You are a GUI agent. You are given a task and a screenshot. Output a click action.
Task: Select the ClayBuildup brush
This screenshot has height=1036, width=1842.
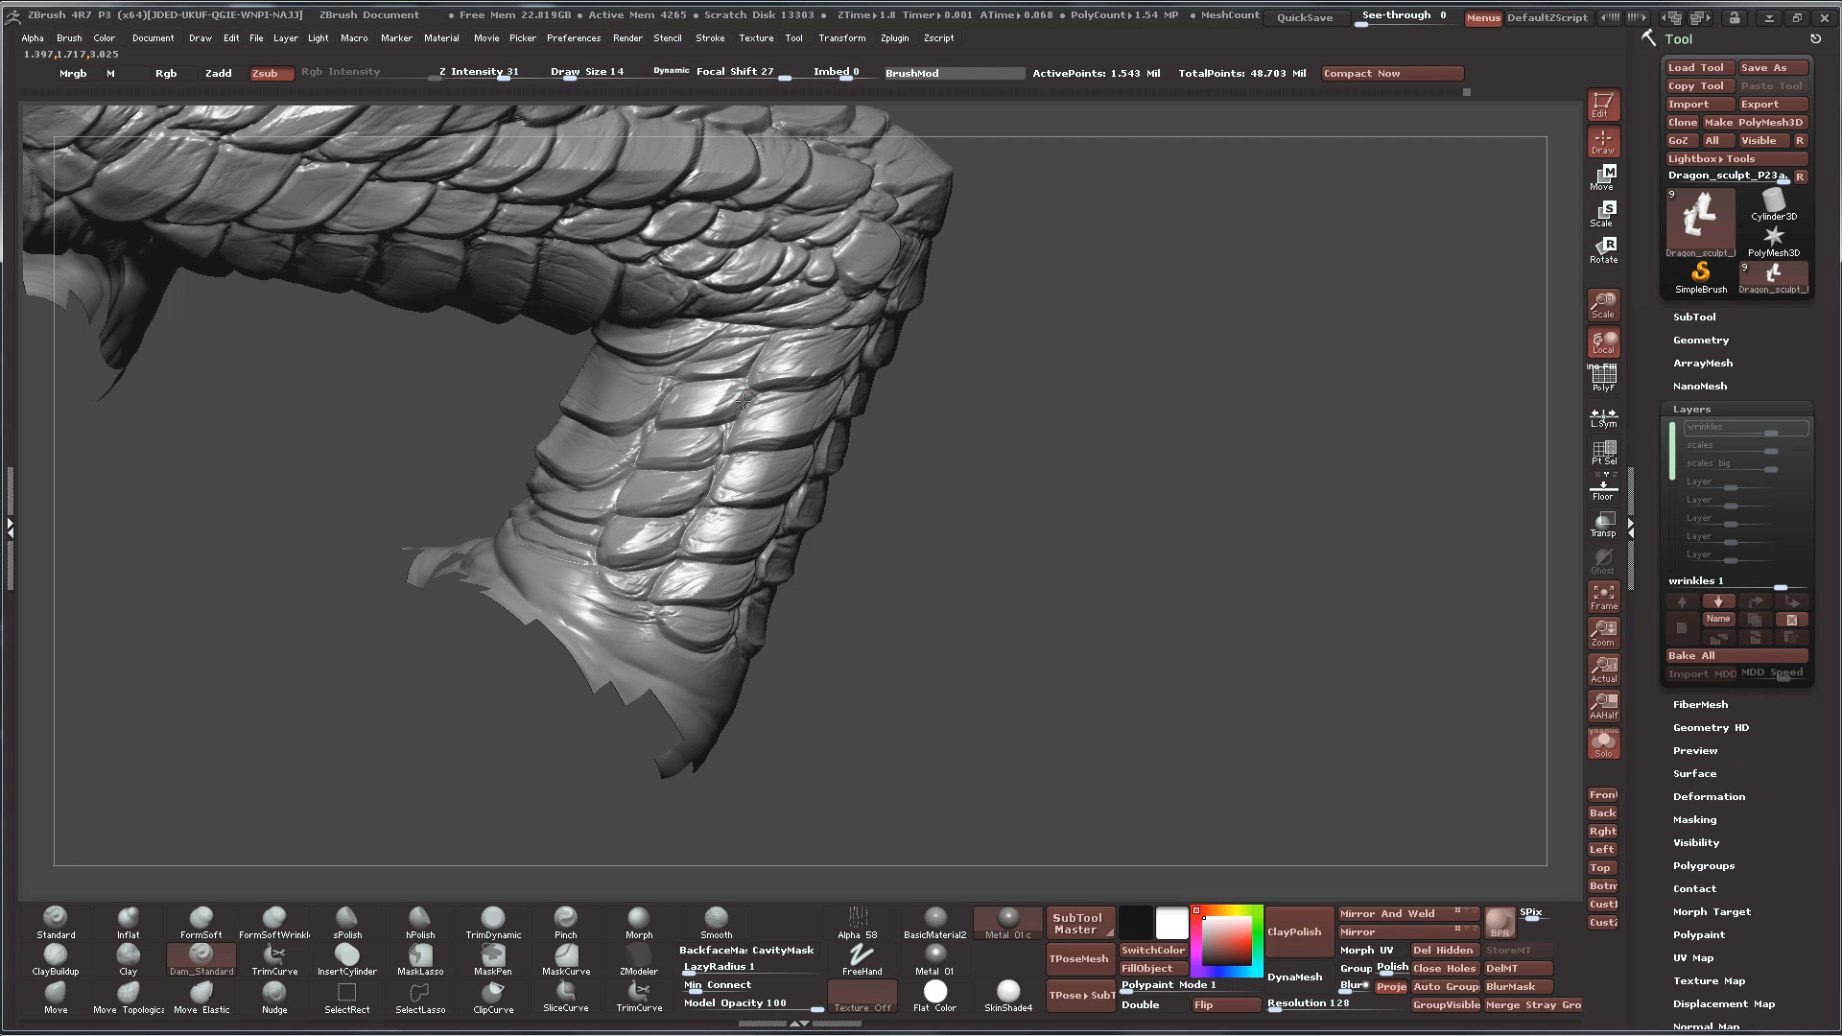56,959
